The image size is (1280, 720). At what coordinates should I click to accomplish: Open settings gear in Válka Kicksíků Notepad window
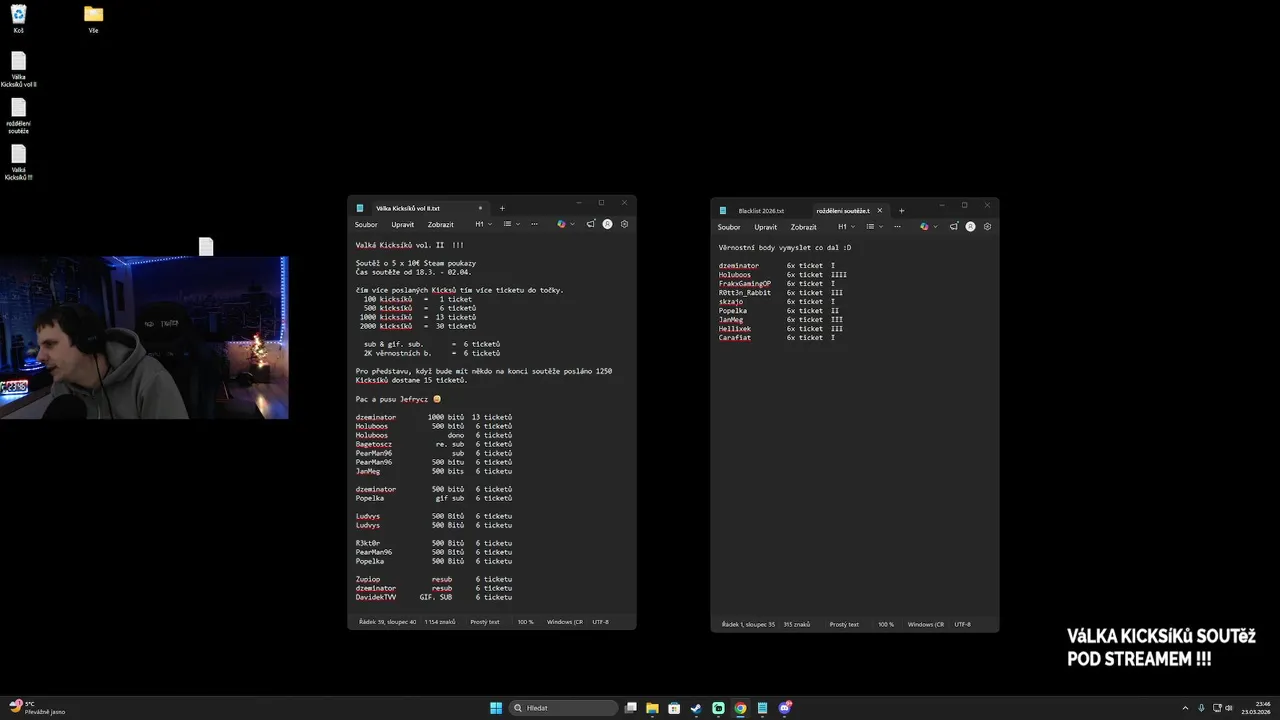(624, 224)
